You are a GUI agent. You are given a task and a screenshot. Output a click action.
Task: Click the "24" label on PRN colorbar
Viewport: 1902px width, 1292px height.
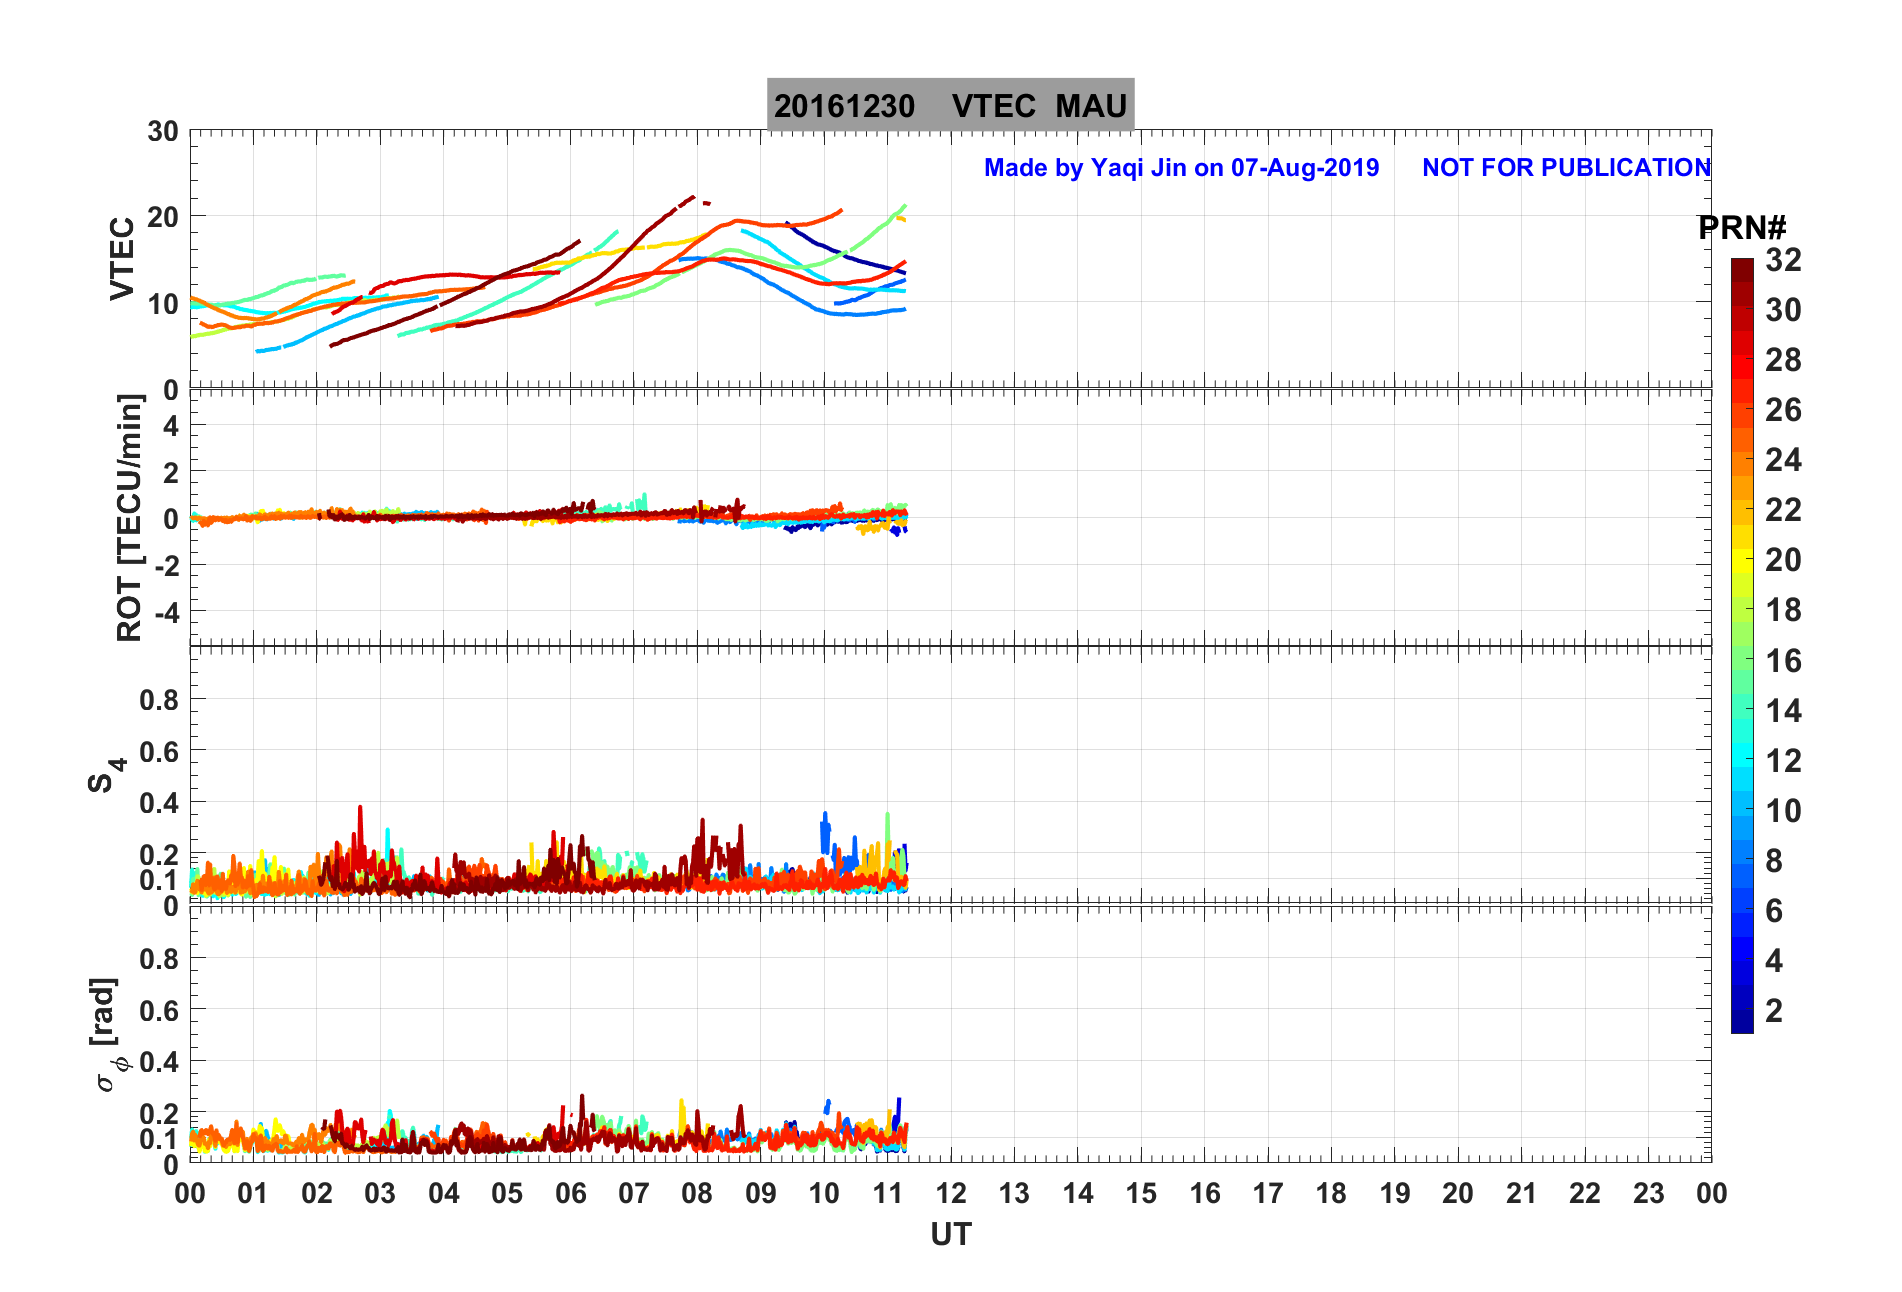(x=1783, y=460)
